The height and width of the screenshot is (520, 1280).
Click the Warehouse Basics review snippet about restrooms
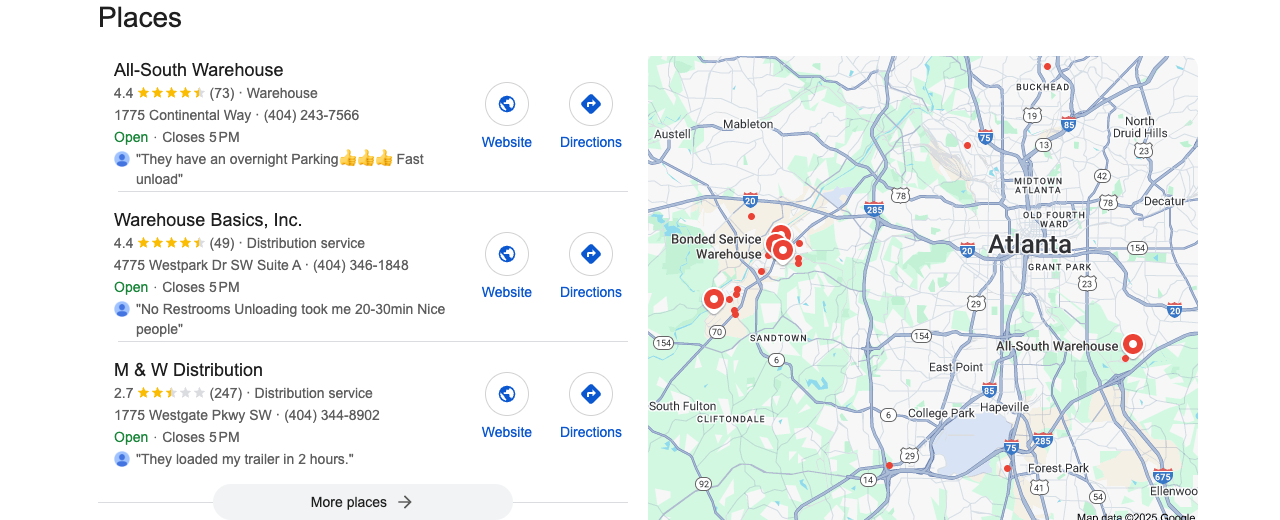coord(291,319)
